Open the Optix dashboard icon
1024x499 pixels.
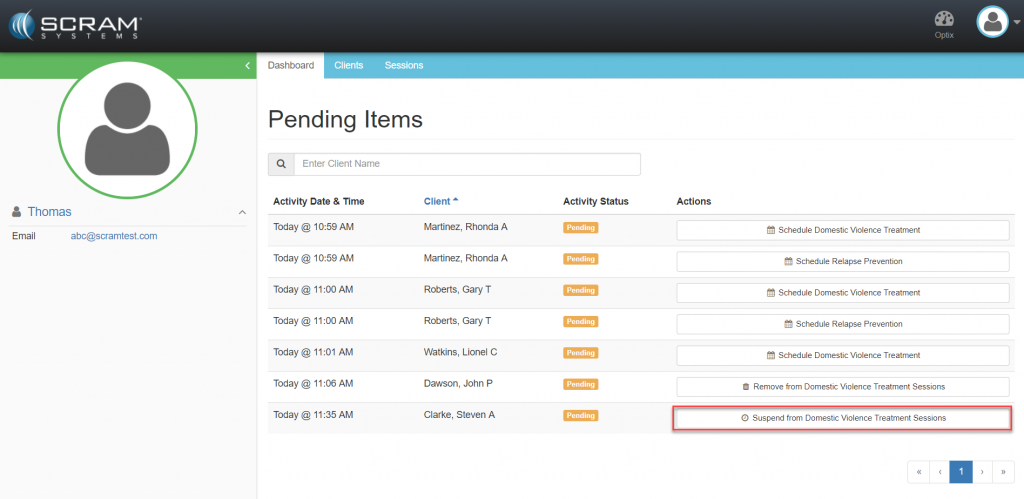(x=943, y=23)
